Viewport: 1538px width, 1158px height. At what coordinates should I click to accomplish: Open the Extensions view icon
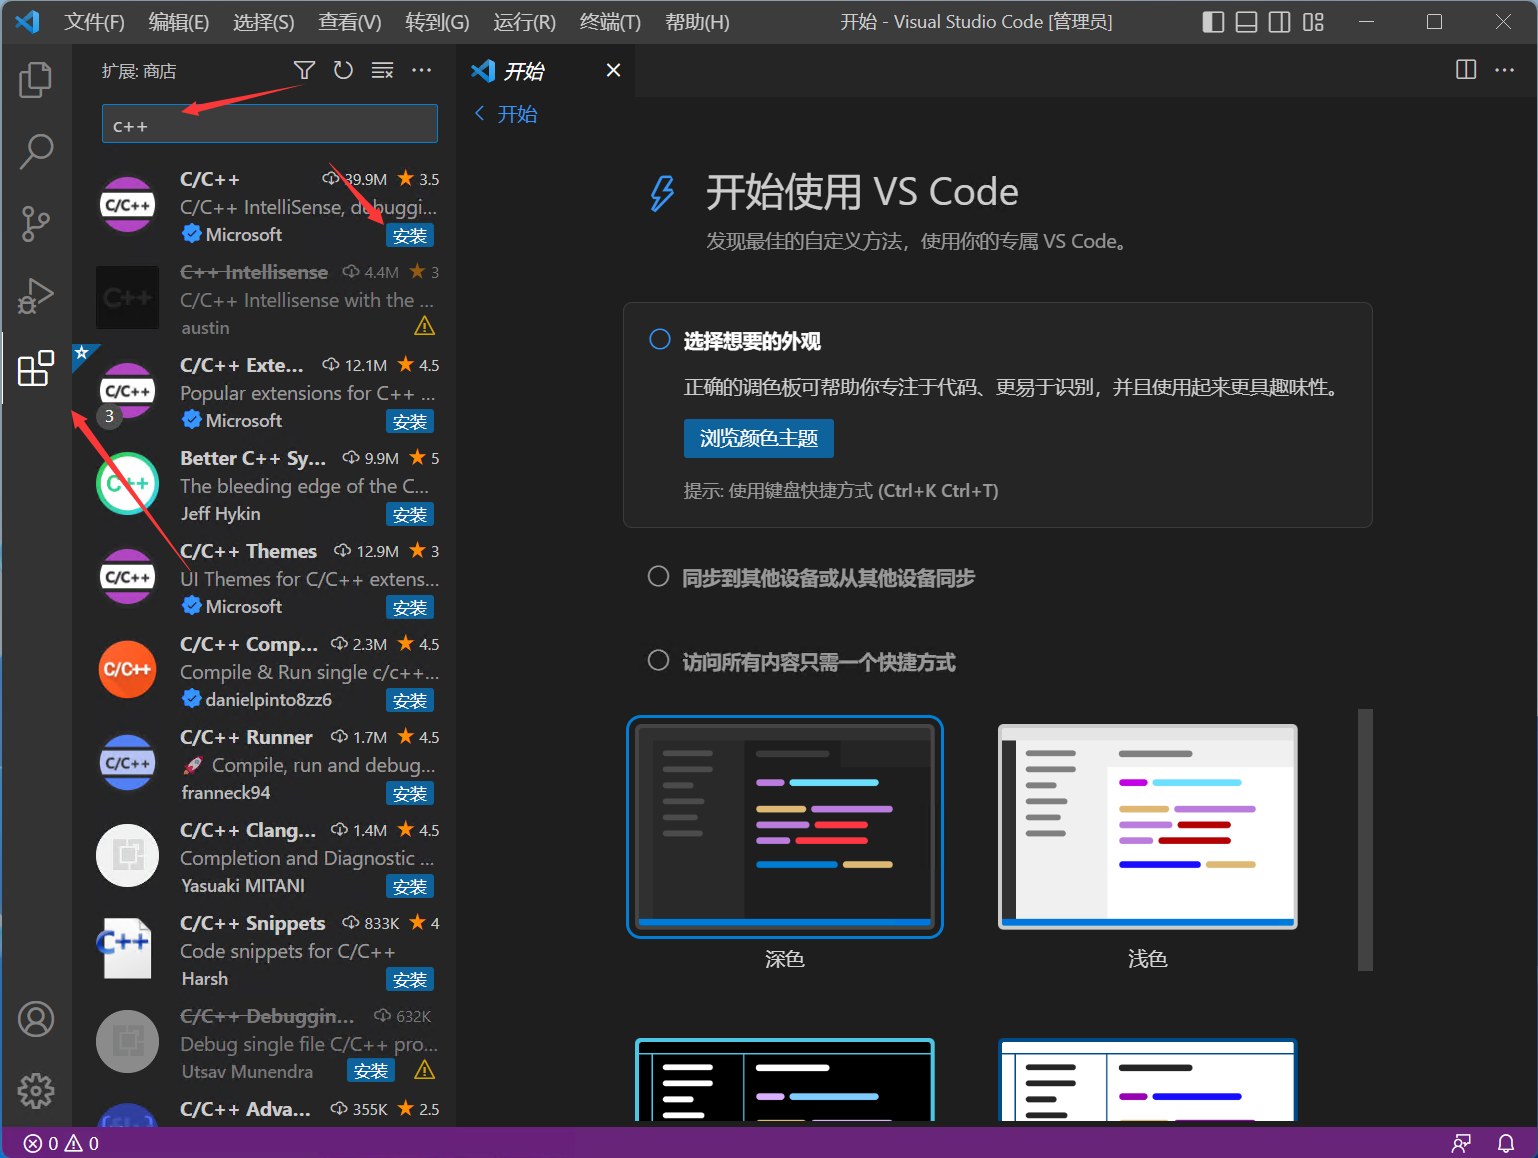(36, 368)
